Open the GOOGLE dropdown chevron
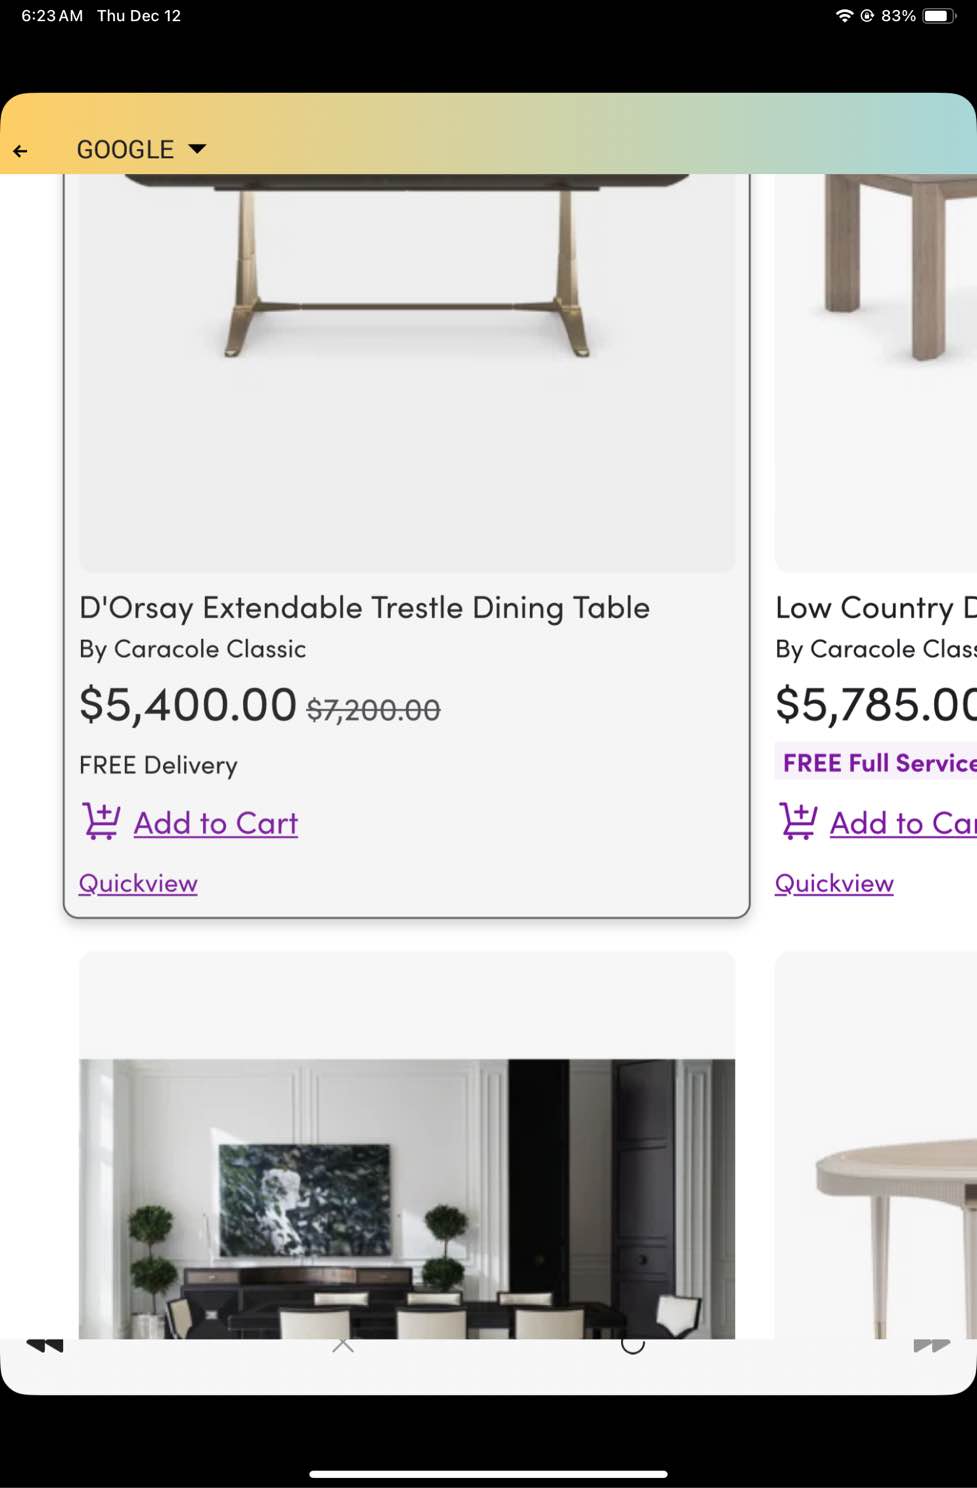Image resolution: width=977 pixels, height=1488 pixels. (x=196, y=149)
